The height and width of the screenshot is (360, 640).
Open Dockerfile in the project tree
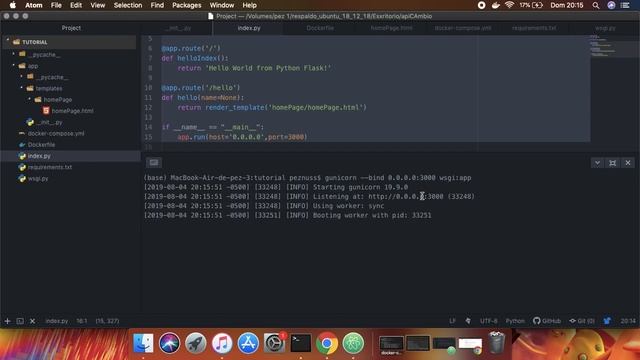coord(41,144)
